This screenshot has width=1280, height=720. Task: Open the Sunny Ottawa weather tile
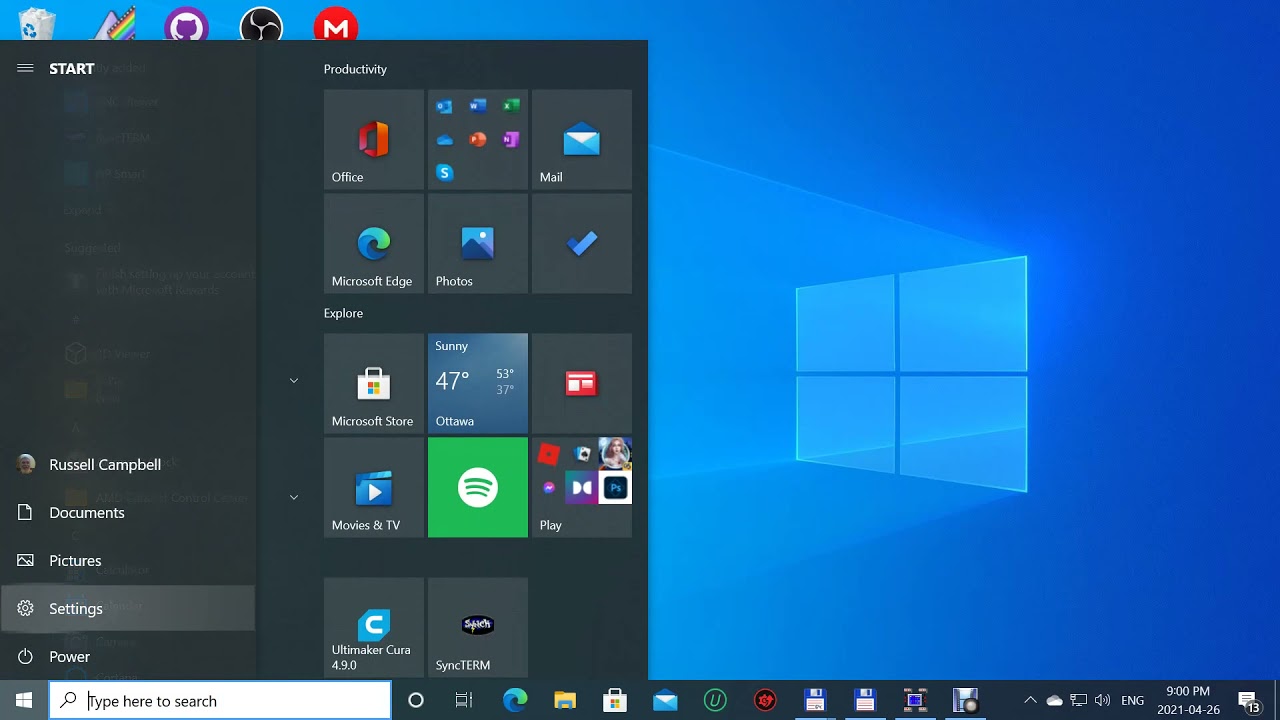[478, 384]
